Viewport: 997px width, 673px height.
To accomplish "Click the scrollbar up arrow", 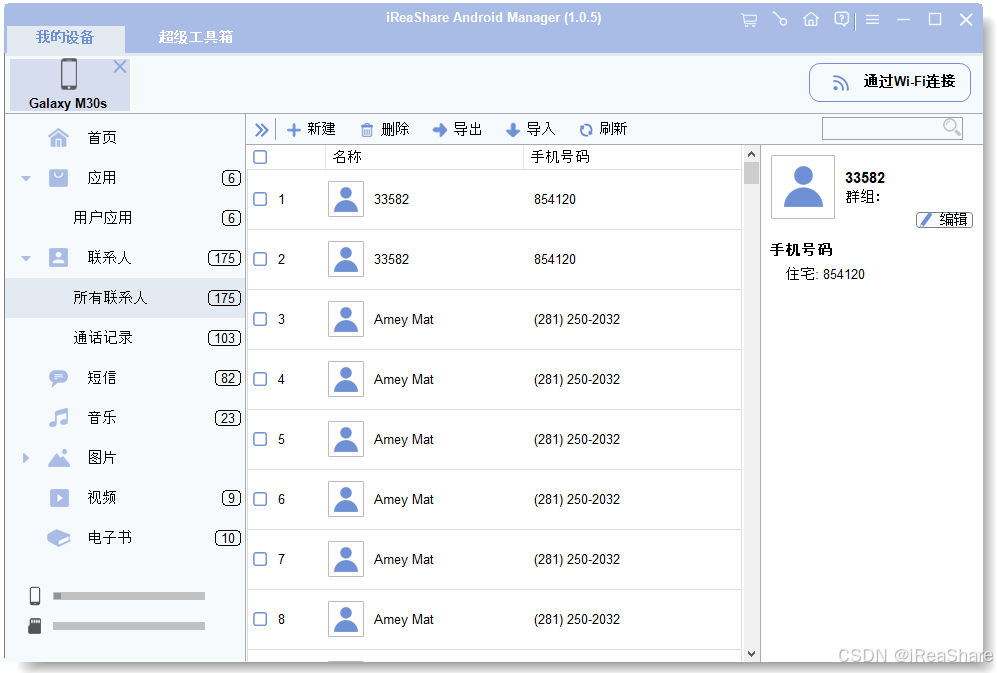I will (751, 154).
